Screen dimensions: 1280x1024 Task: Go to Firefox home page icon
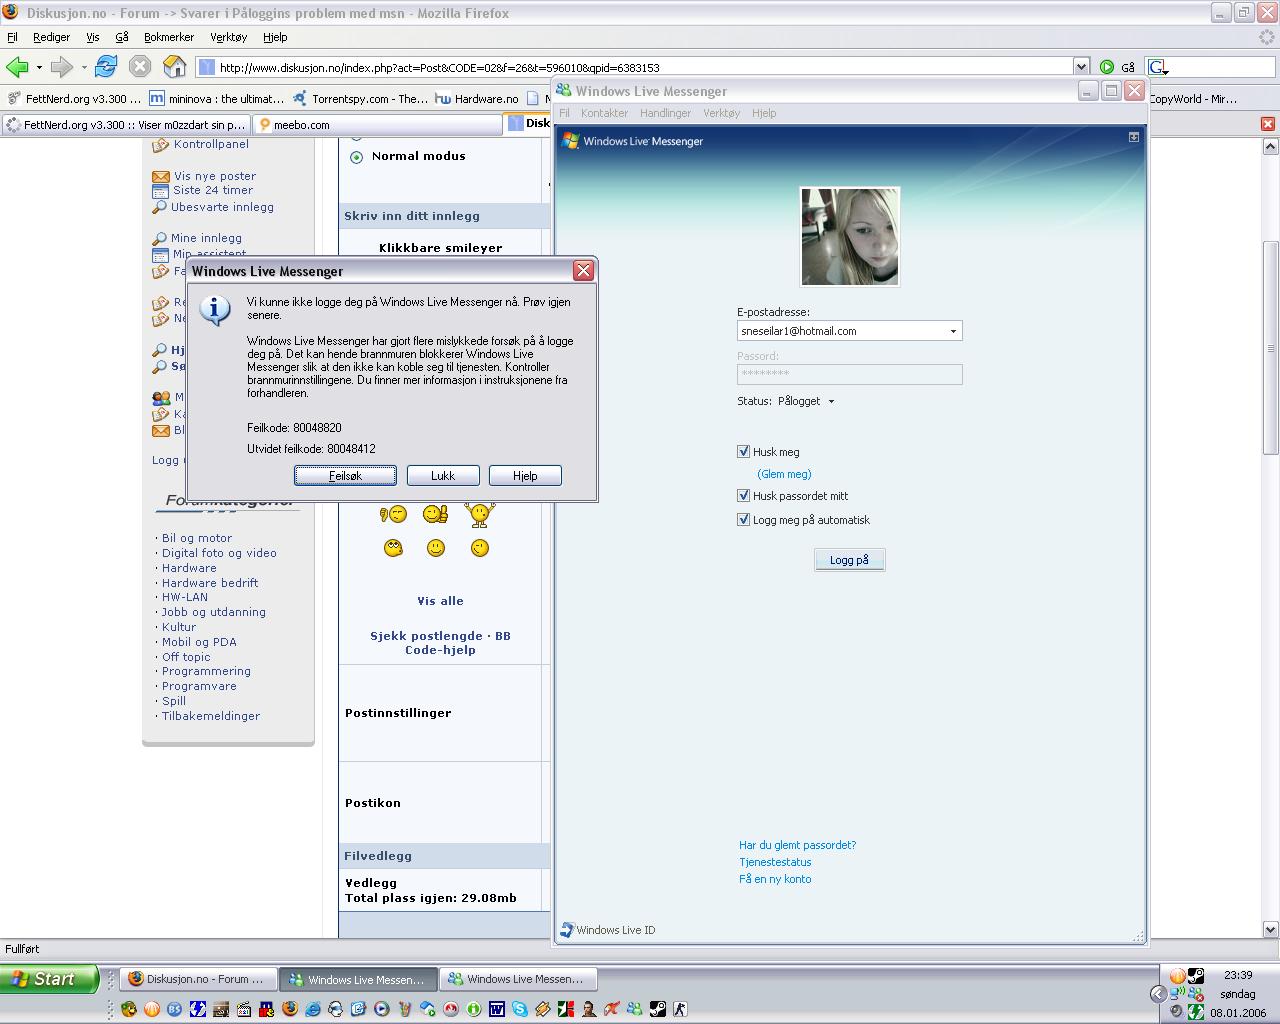tap(174, 67)
